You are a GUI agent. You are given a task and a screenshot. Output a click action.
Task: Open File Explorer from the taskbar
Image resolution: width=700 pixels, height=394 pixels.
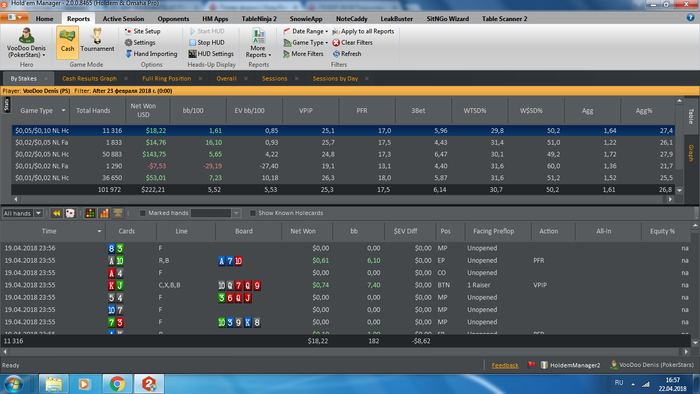click(x=54, y=384)
